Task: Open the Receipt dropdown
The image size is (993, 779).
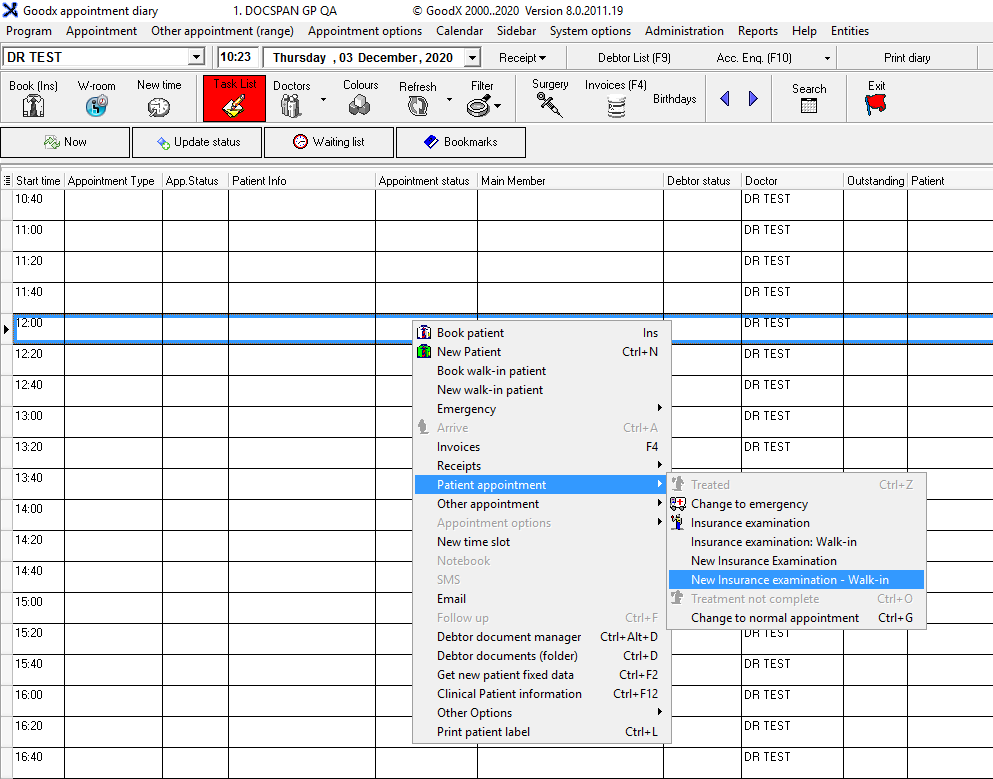Action: (522, 58)
